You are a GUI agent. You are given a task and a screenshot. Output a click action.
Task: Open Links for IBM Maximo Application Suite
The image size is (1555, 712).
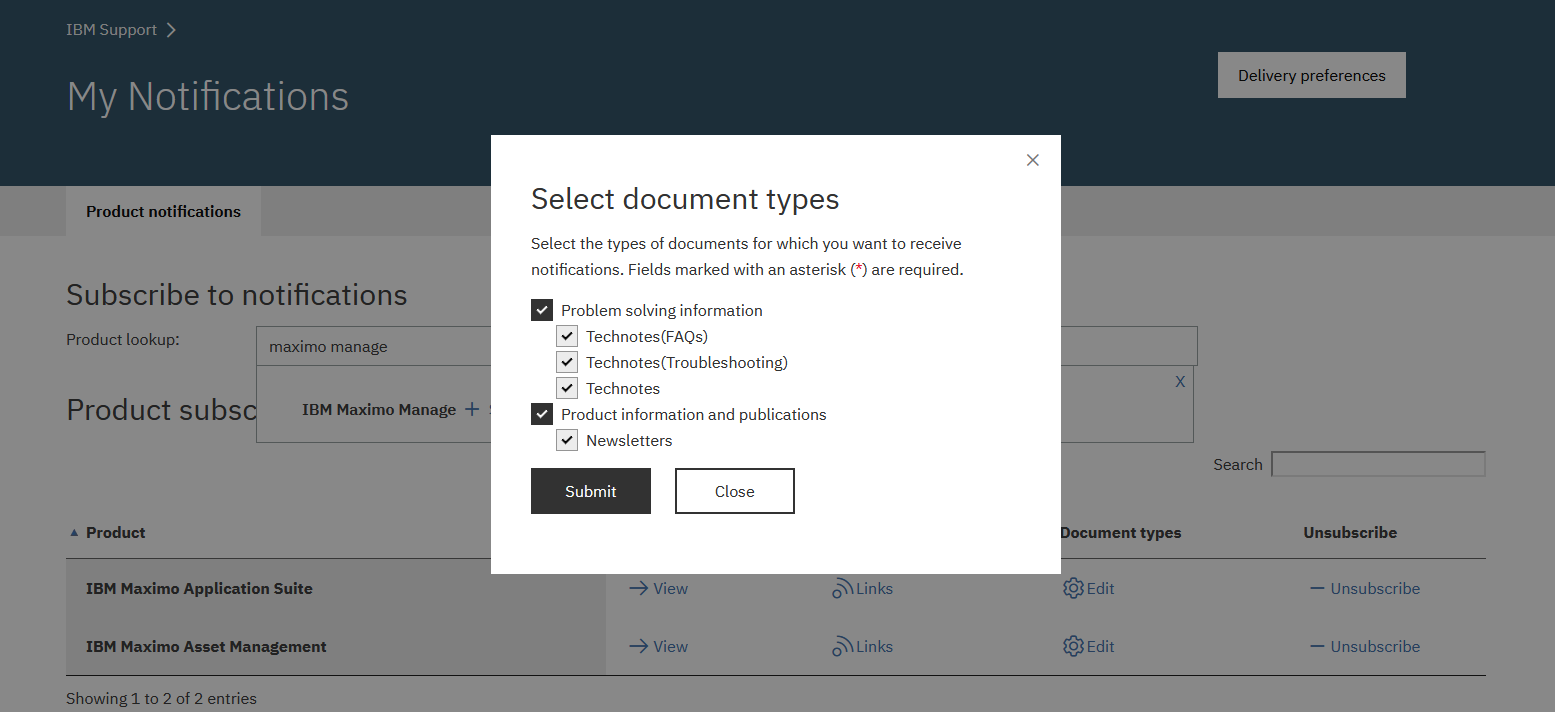[x=862, y=588]
